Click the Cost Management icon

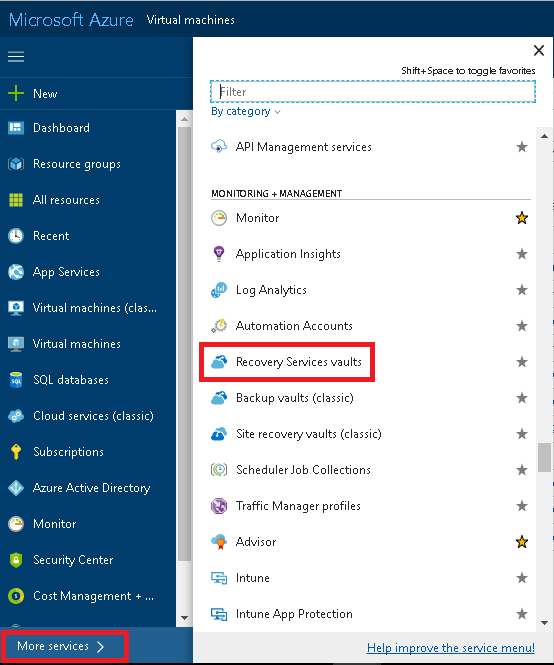(x=16, y=596)
